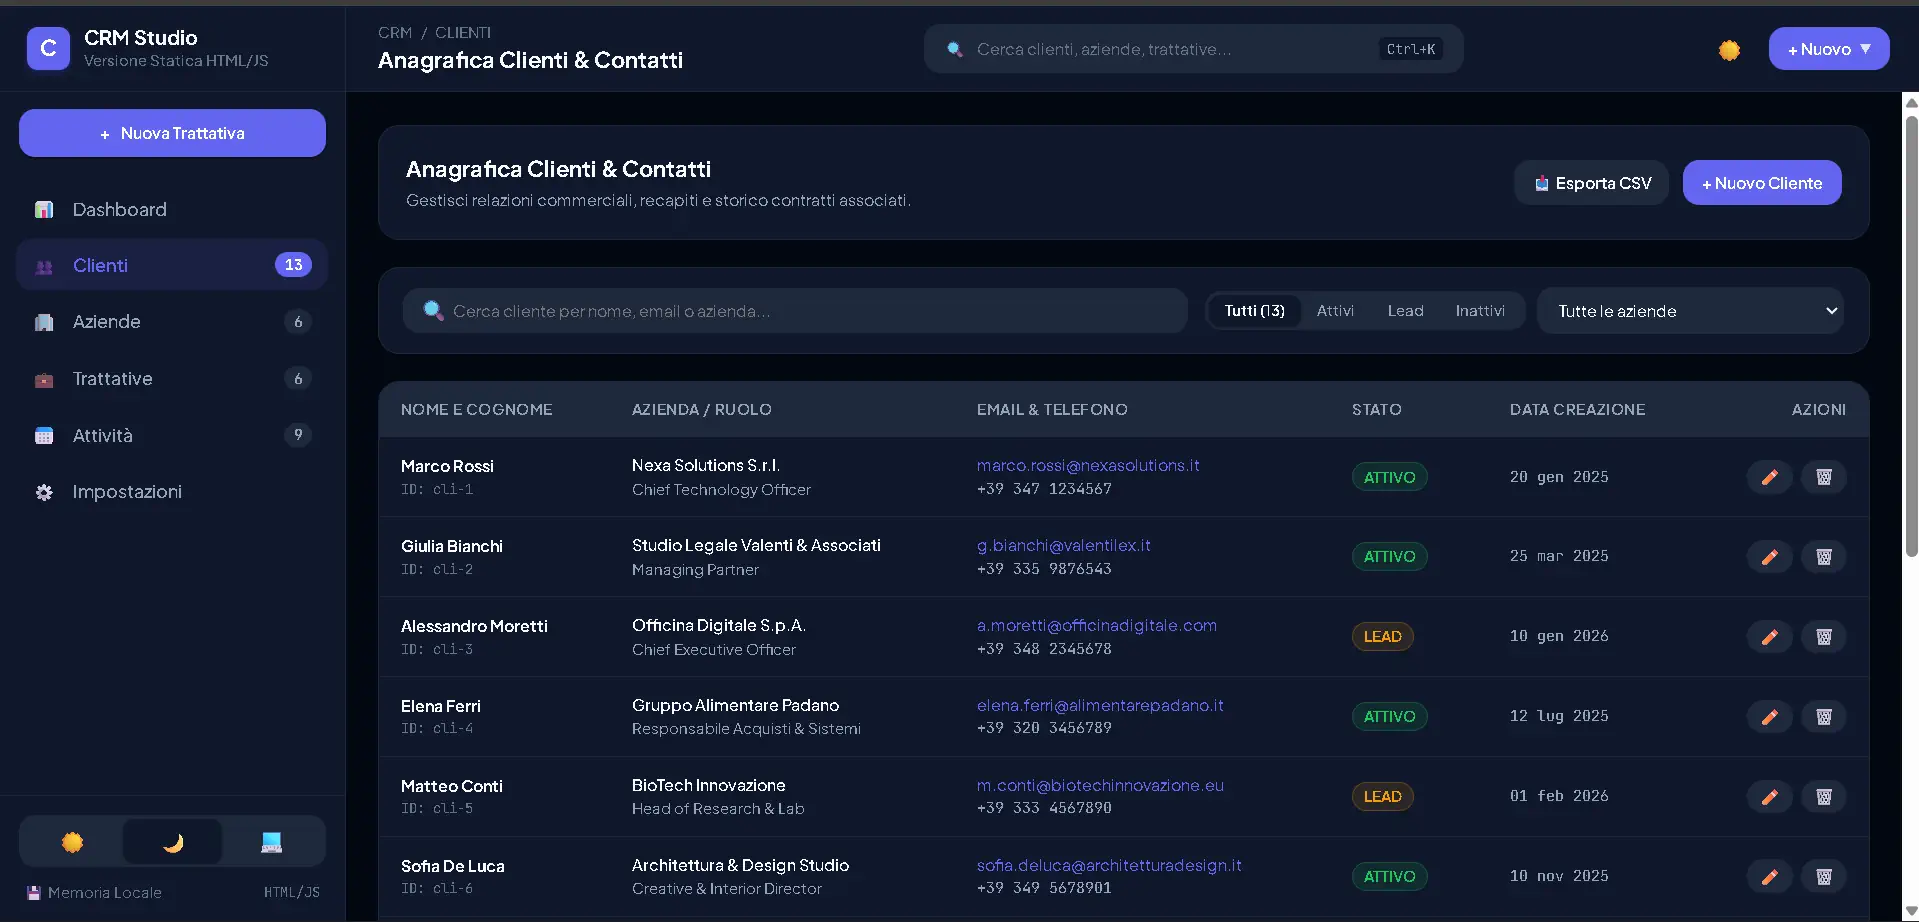Edit Sofia De Luca with the pencil icon
Viewport: 1919px width, 922px height.
pyautogui.click(x=1769, y=877)
